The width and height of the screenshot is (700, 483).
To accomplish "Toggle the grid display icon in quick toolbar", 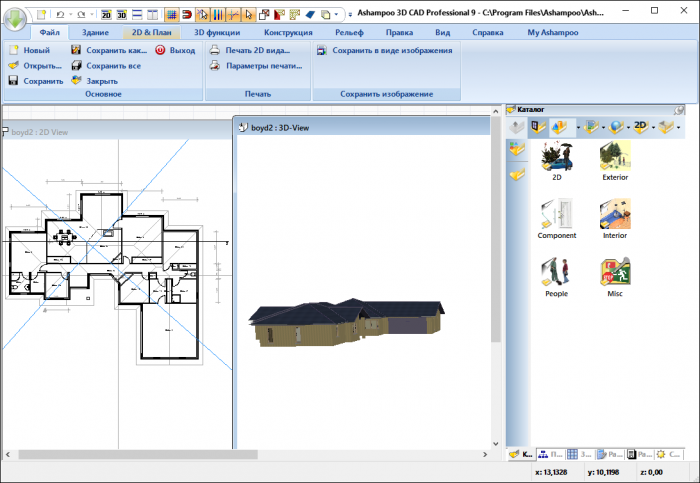I will (x=169, y=15).
